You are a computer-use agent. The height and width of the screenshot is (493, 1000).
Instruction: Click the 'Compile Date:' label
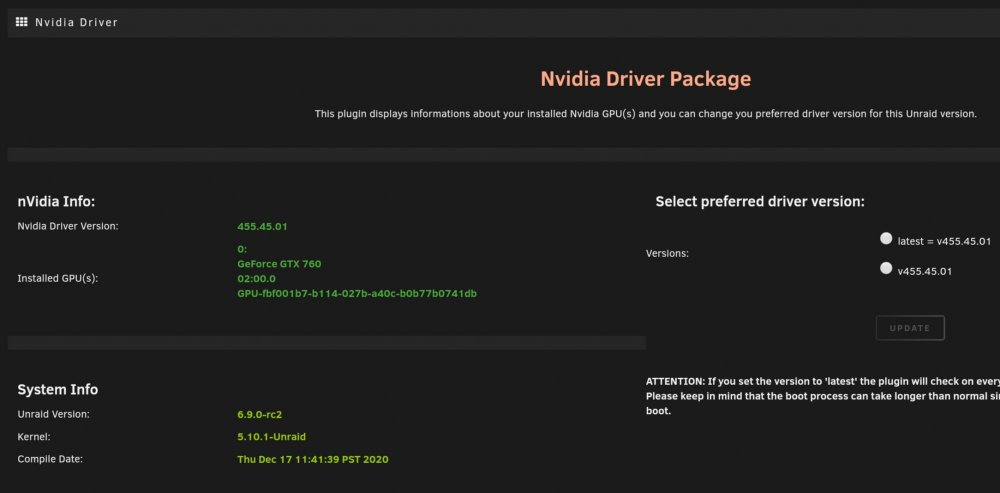[x=50, y=459]
